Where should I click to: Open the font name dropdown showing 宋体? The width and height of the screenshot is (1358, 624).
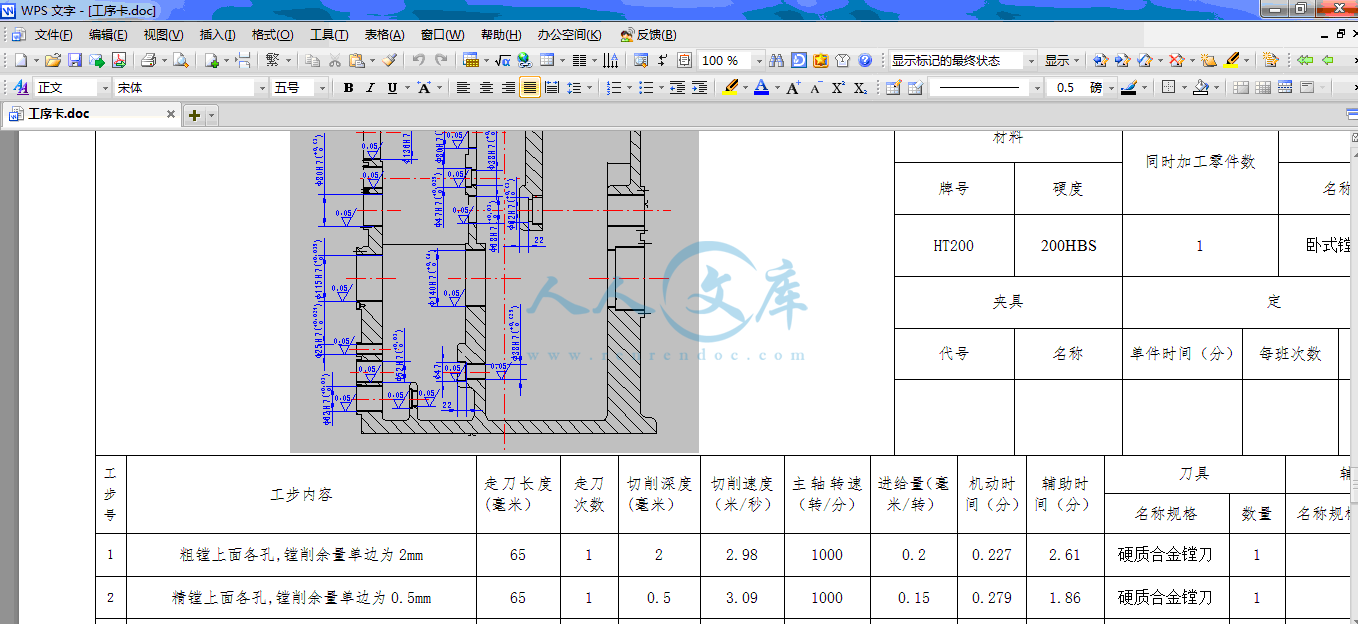(x=191, y=88)
